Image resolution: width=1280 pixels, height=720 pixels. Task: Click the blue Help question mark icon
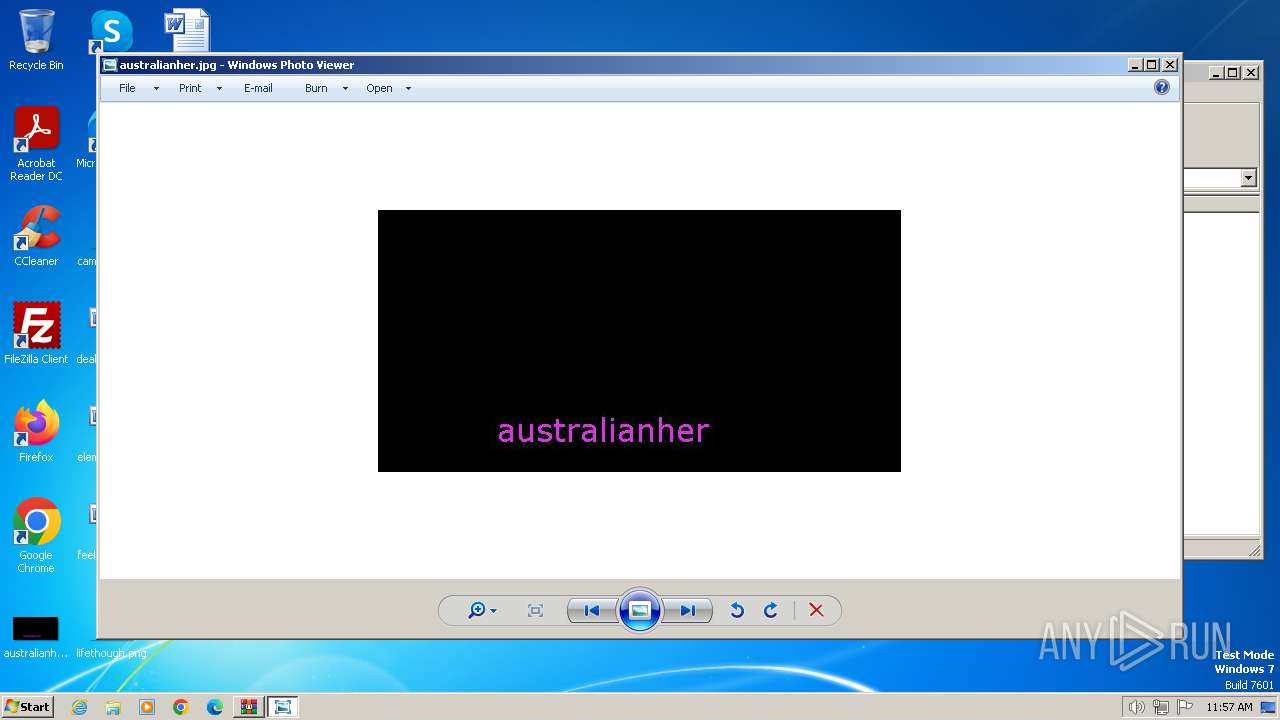click(1161, 87)
